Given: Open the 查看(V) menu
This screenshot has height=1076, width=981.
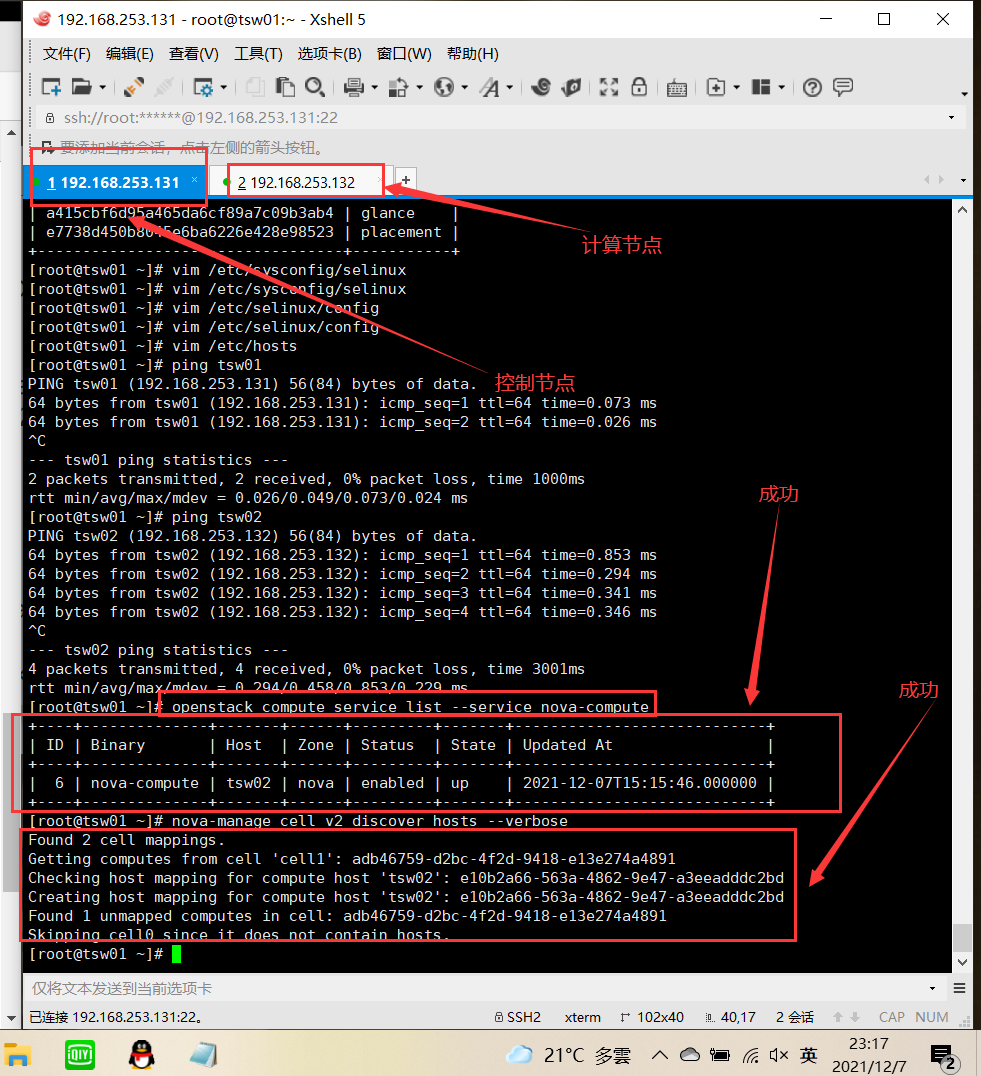Looking at the screenshot, I should (194, 54).
